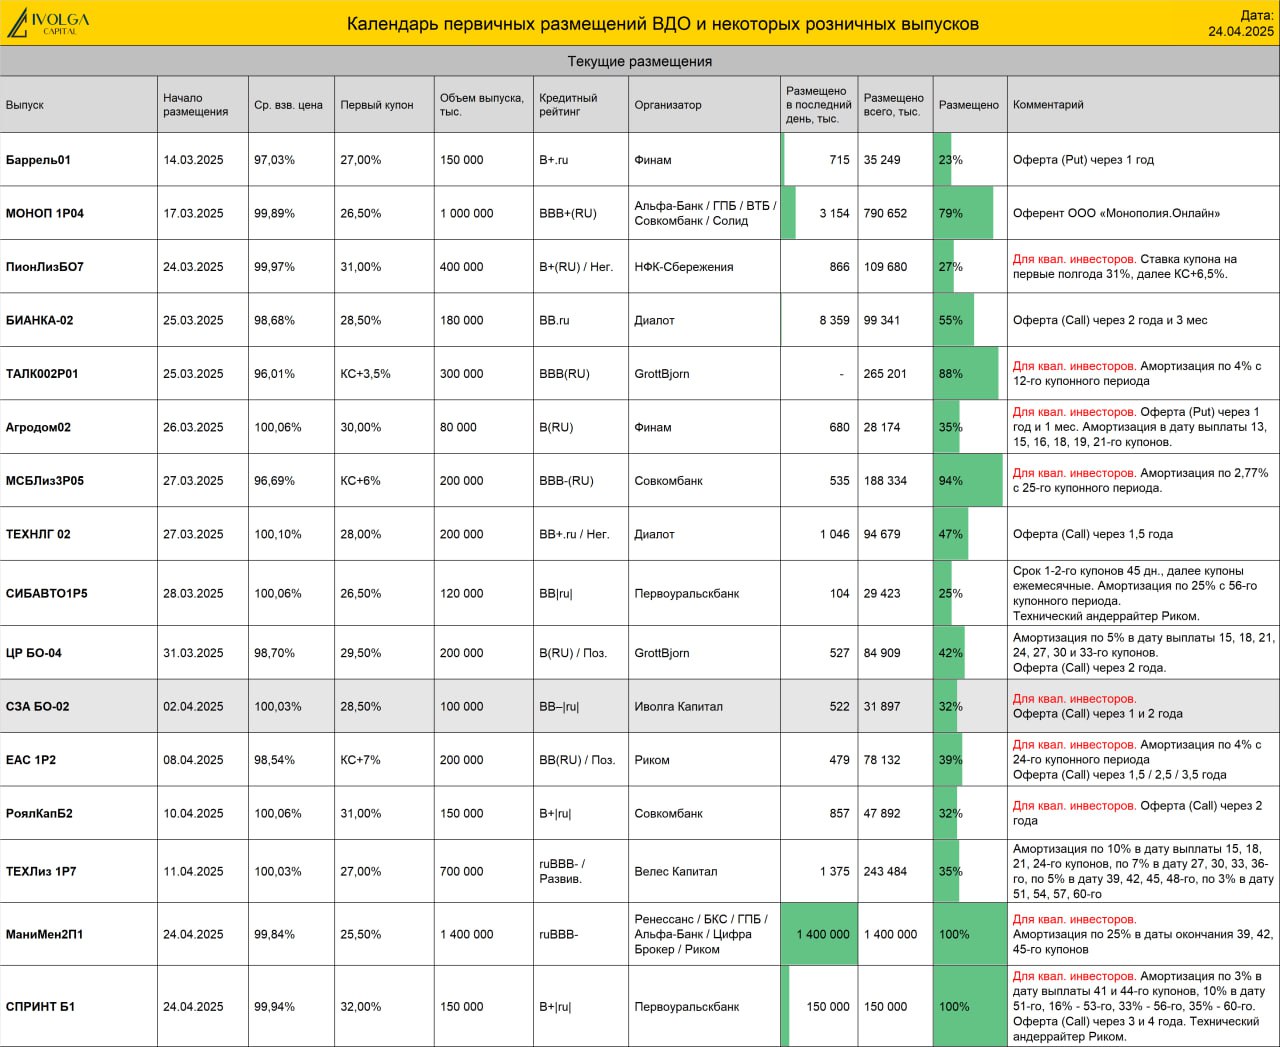Select the МаниМен2П1 row name
1280x1047 pixels.
coord(45,934)
